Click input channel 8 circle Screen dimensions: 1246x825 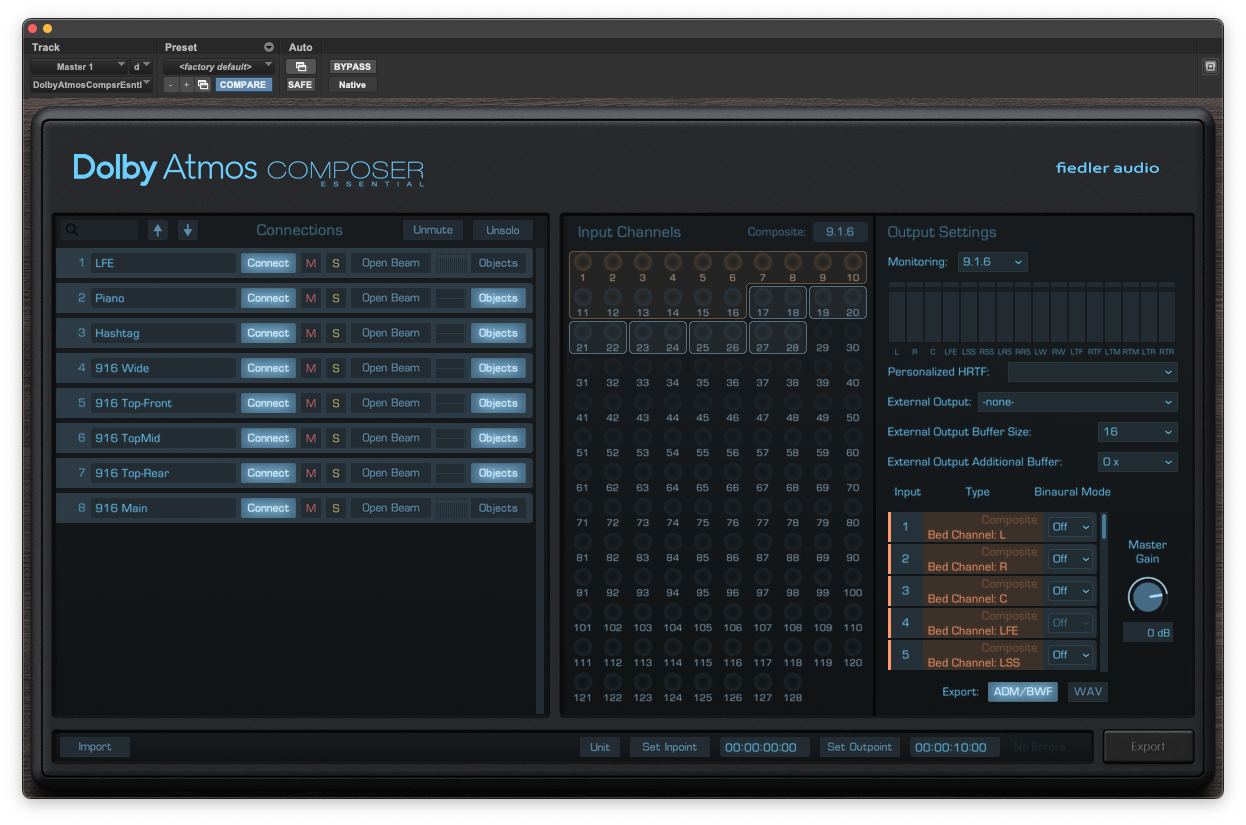(793, 262)
